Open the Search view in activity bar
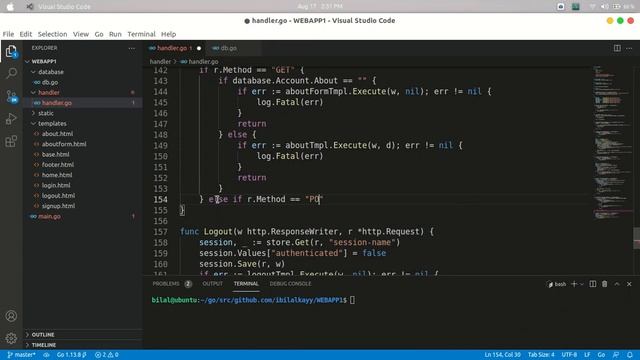Screen dimensions: 640x360 (11, 73)
